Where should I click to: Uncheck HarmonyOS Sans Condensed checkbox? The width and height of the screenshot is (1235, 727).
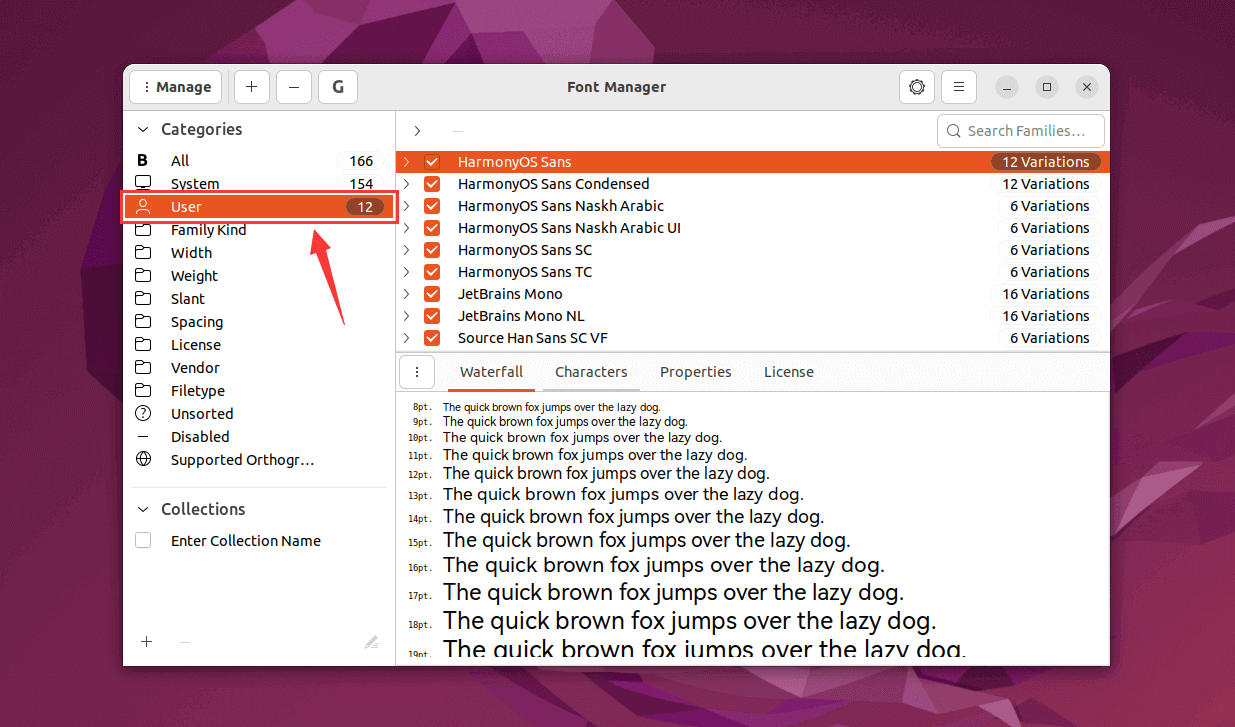click(432, 184)
